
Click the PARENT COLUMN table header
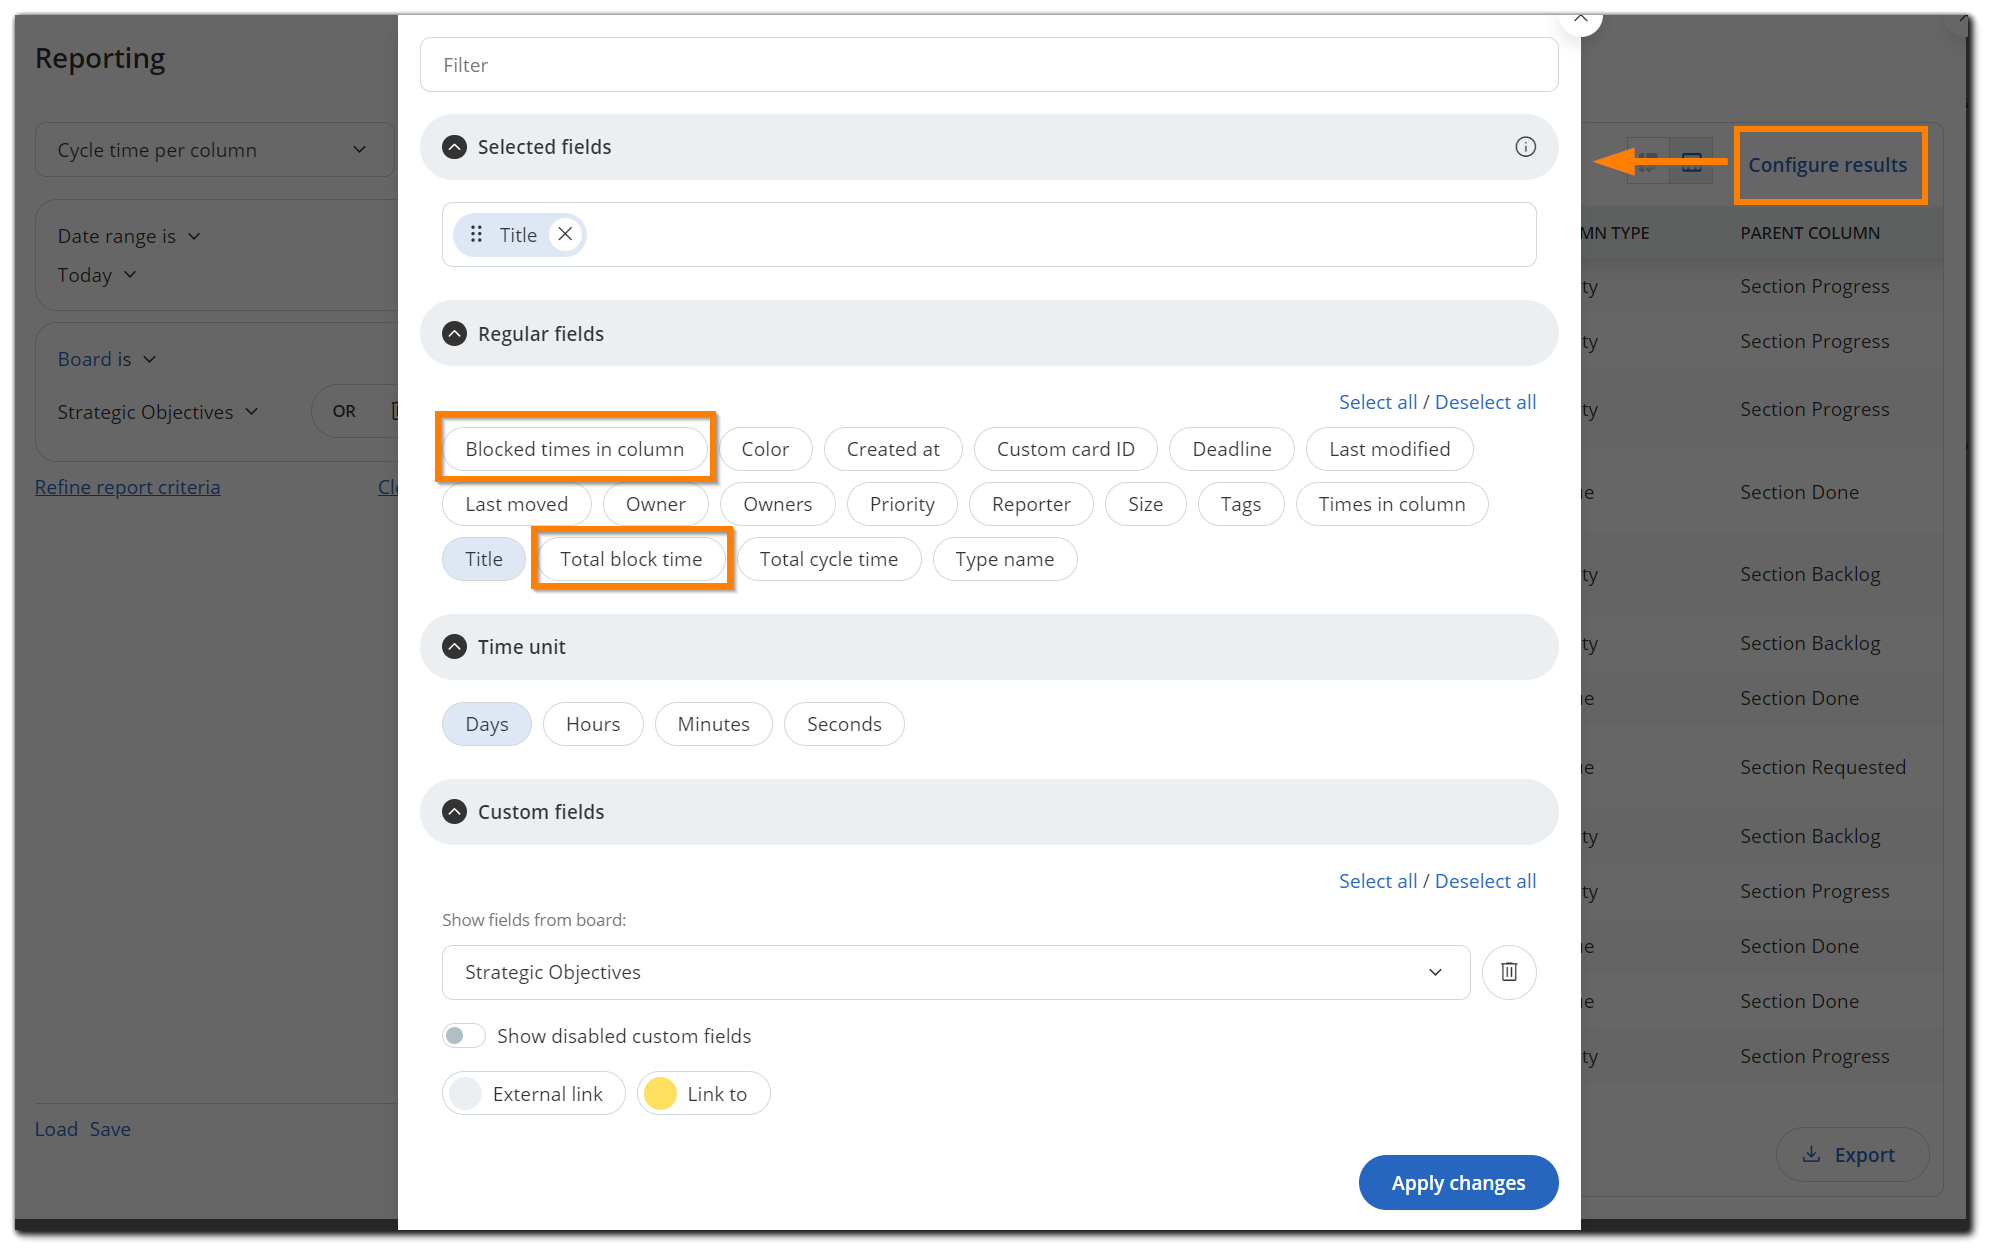click(1810, 233)
